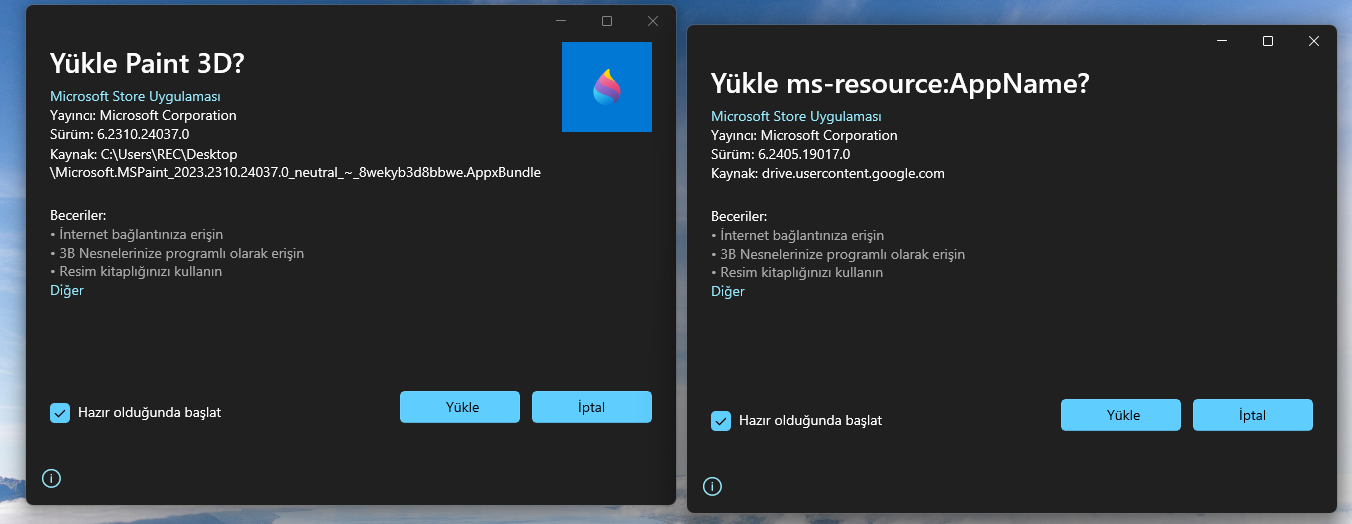Screen dimensions: 1352x524
Task: Close the ms-resource:AppName installer window
Action: tap(1314, 41)
